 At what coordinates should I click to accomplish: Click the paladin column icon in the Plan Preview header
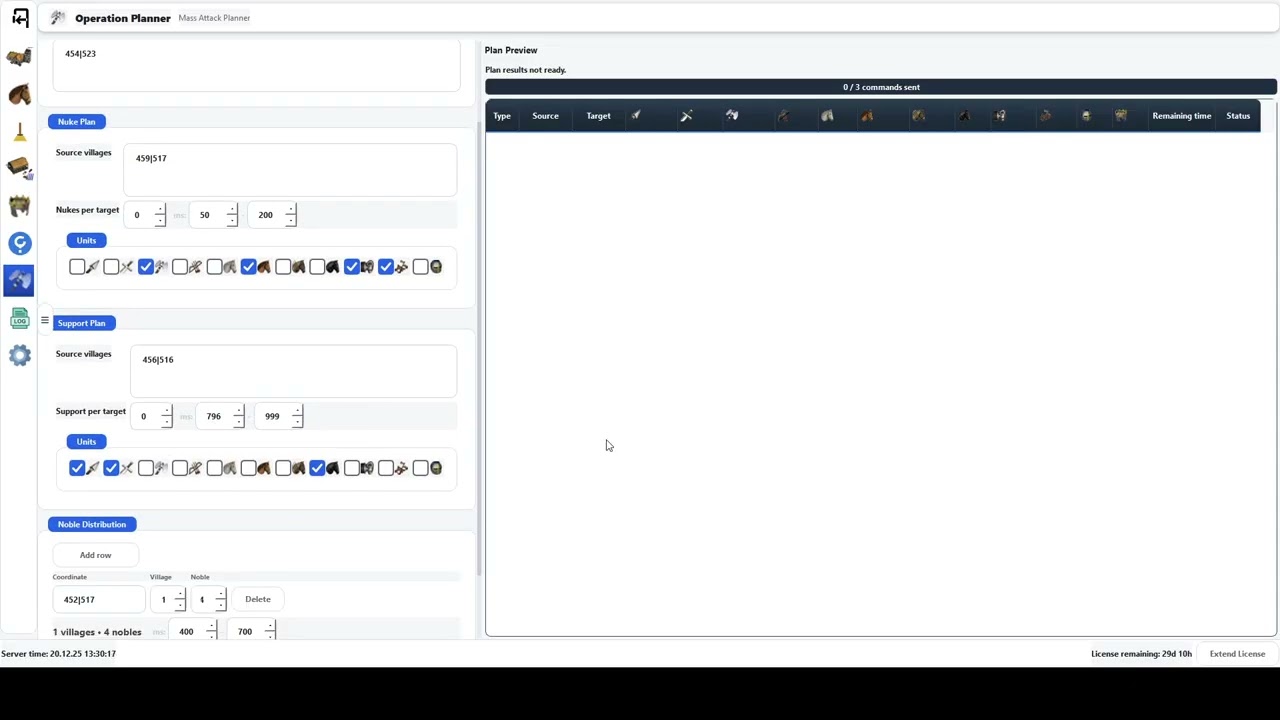click(x=1086, y=116)
